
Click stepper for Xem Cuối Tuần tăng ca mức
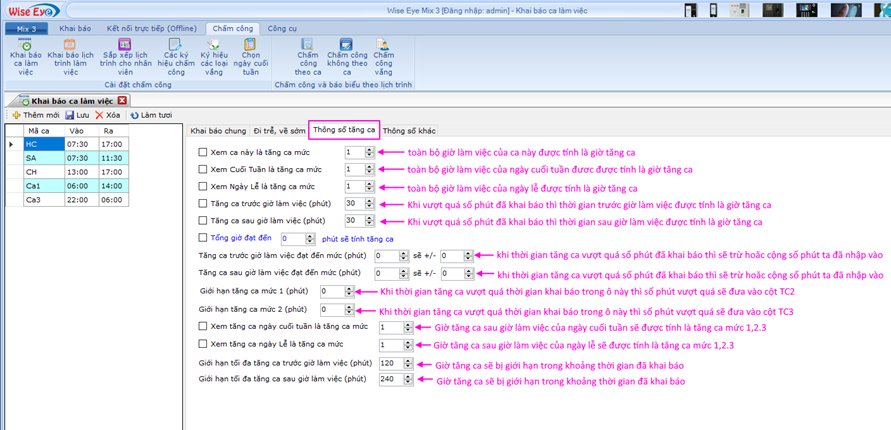pyautogui.click(x=369, y=170)
